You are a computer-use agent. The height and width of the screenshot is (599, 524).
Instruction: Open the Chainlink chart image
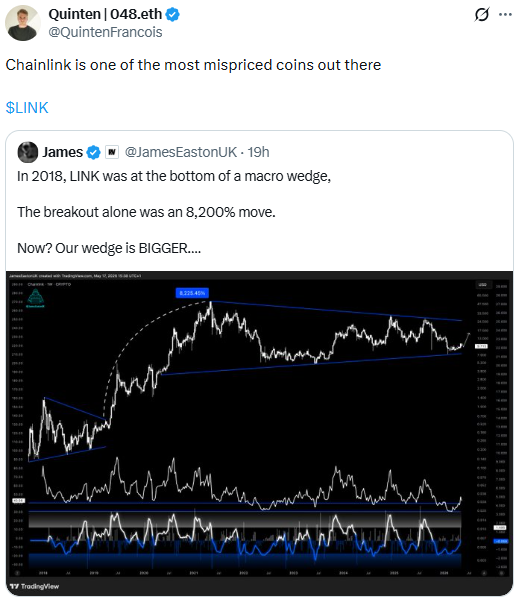259,433
